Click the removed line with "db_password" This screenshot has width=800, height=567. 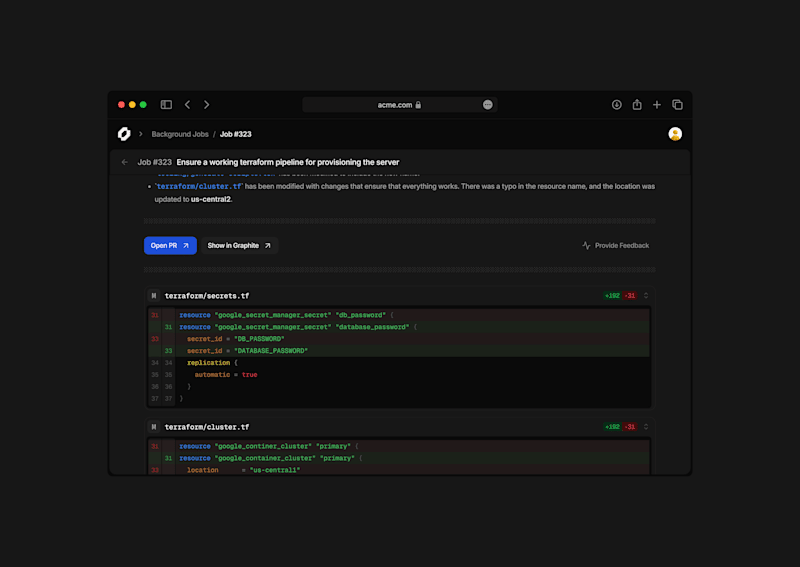point(399,315)
